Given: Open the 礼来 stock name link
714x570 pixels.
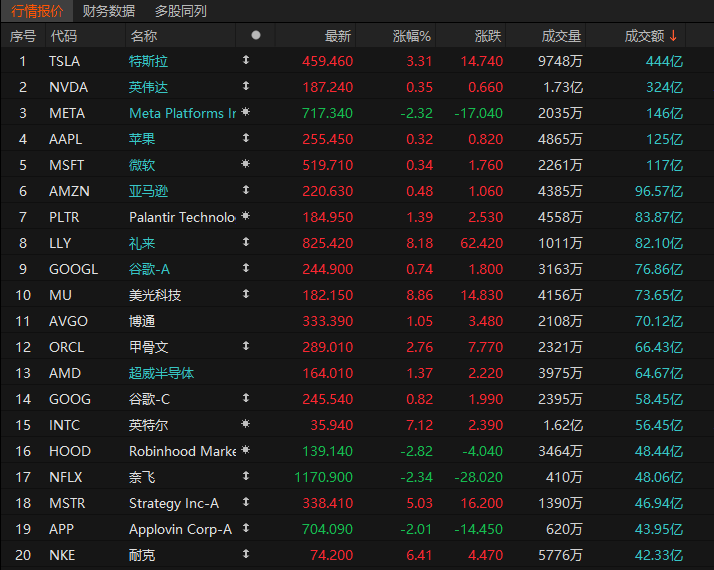Looking at the screenshot, I should (142, 243).
